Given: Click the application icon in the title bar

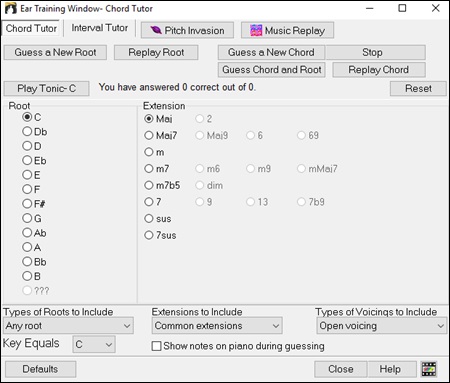Looking at the screenshot, I should [11, 8].
